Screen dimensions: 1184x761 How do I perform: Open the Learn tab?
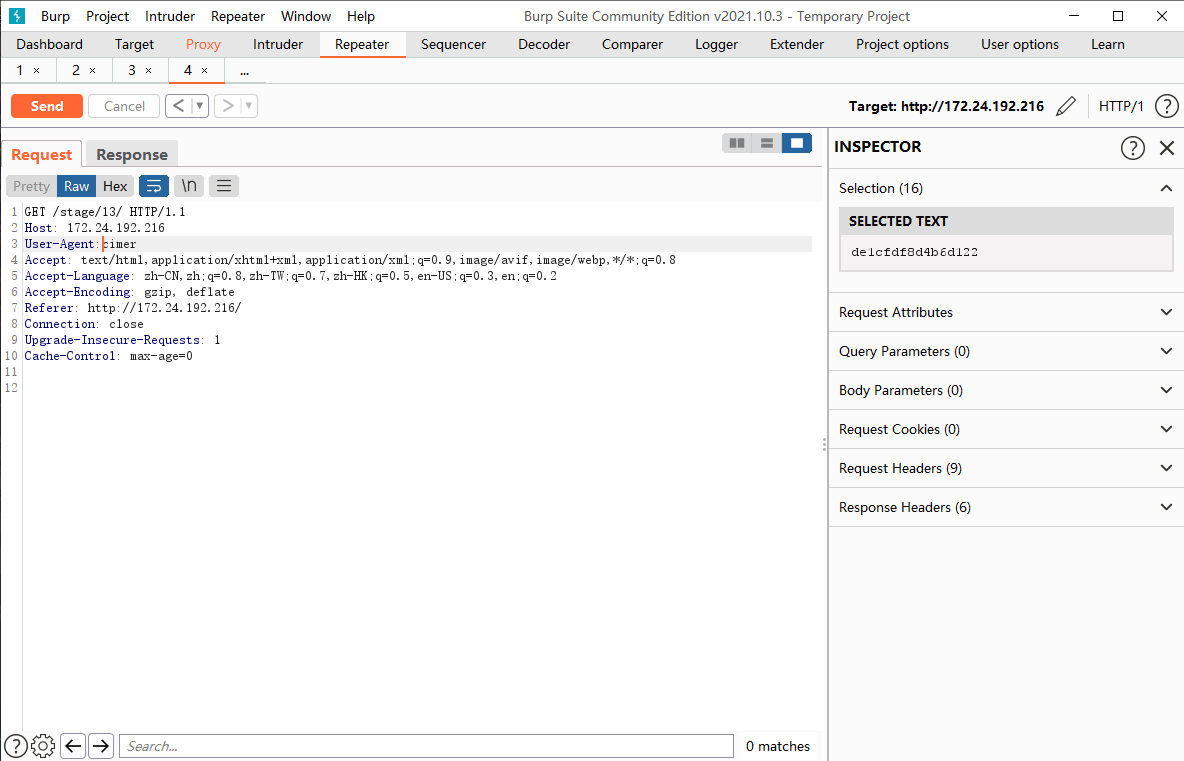click(1108, 45)
